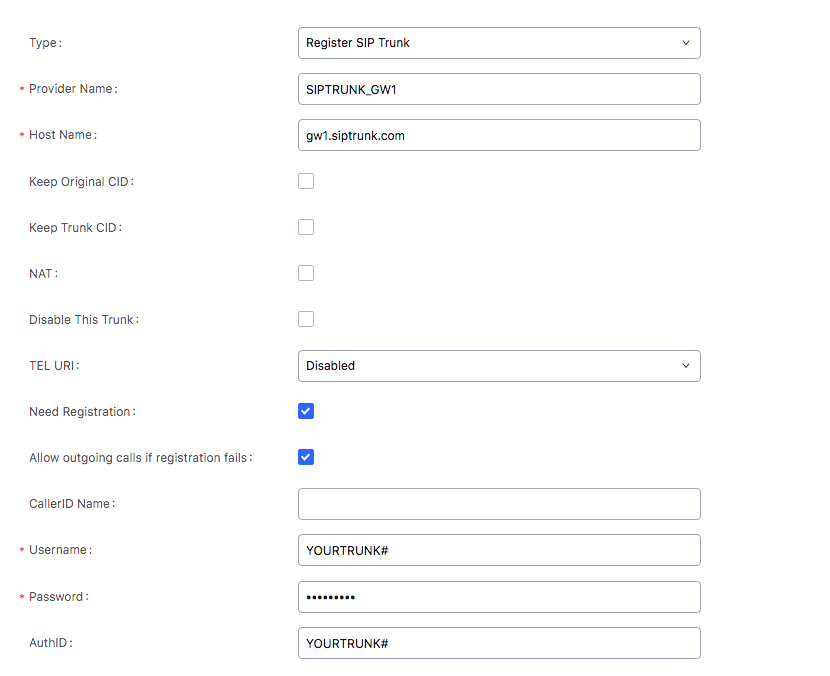Image resolution: width=830 pixels, height=676 pixels.
Task: Click the AuthID field YOURTRUNK#
Action: (499, 643)
